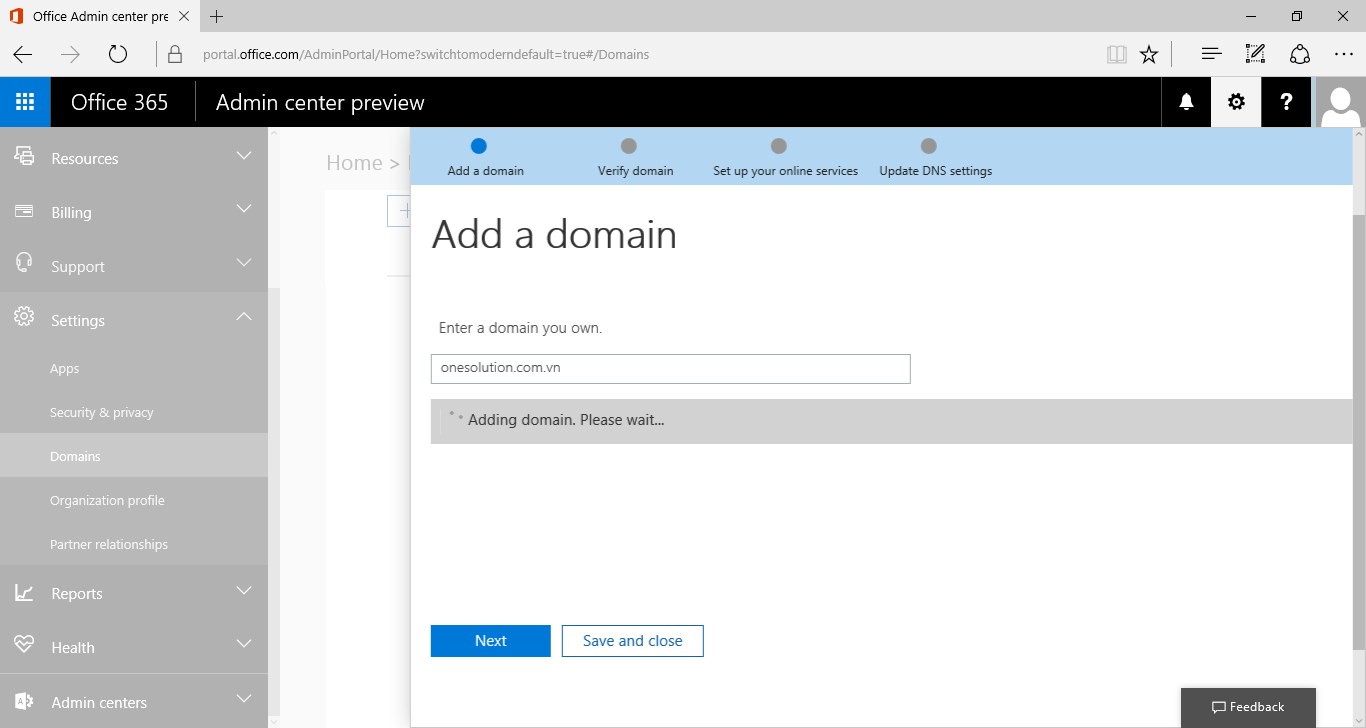Click the notifications bell icon
This screenshot has width=1366, height=728.
click(x=1186, y=102)
